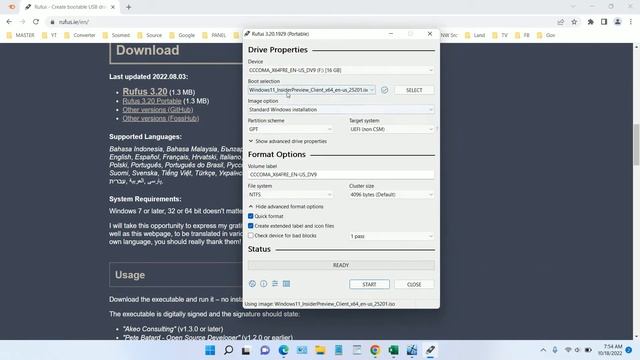Open the Rufus 3.20 download link
Screen dimensions: 640x360
[x=145, y=91]
